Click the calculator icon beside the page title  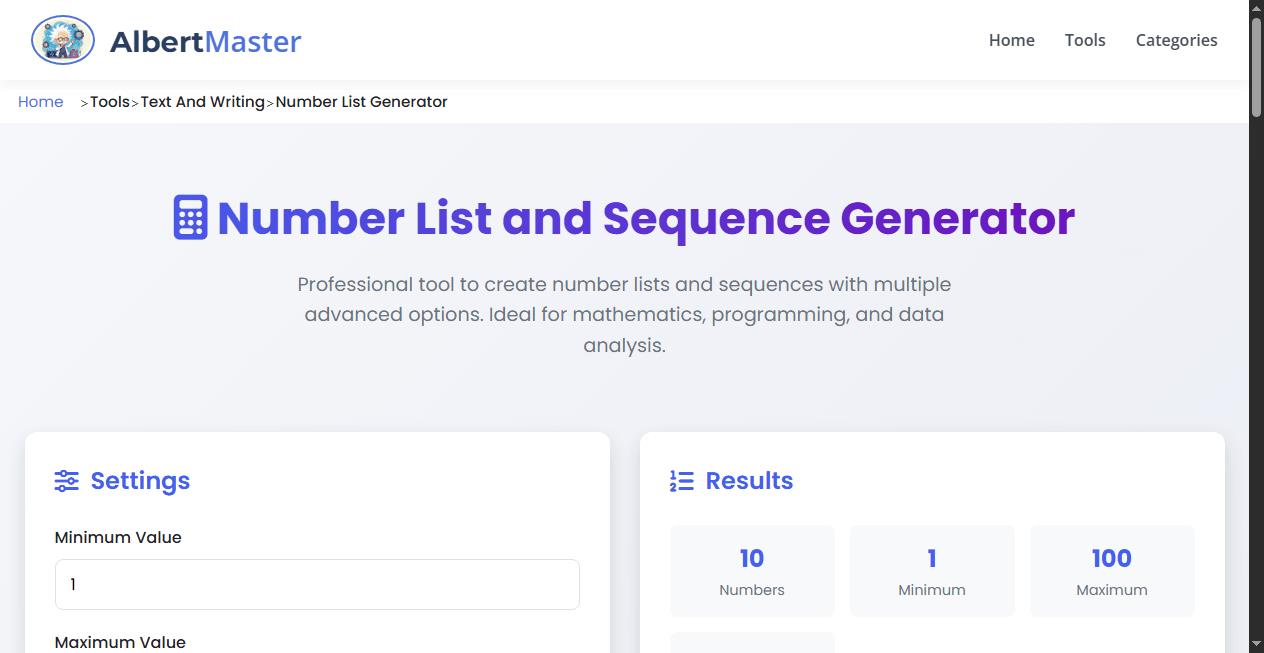pyautogui.click(x=190, y=216)
